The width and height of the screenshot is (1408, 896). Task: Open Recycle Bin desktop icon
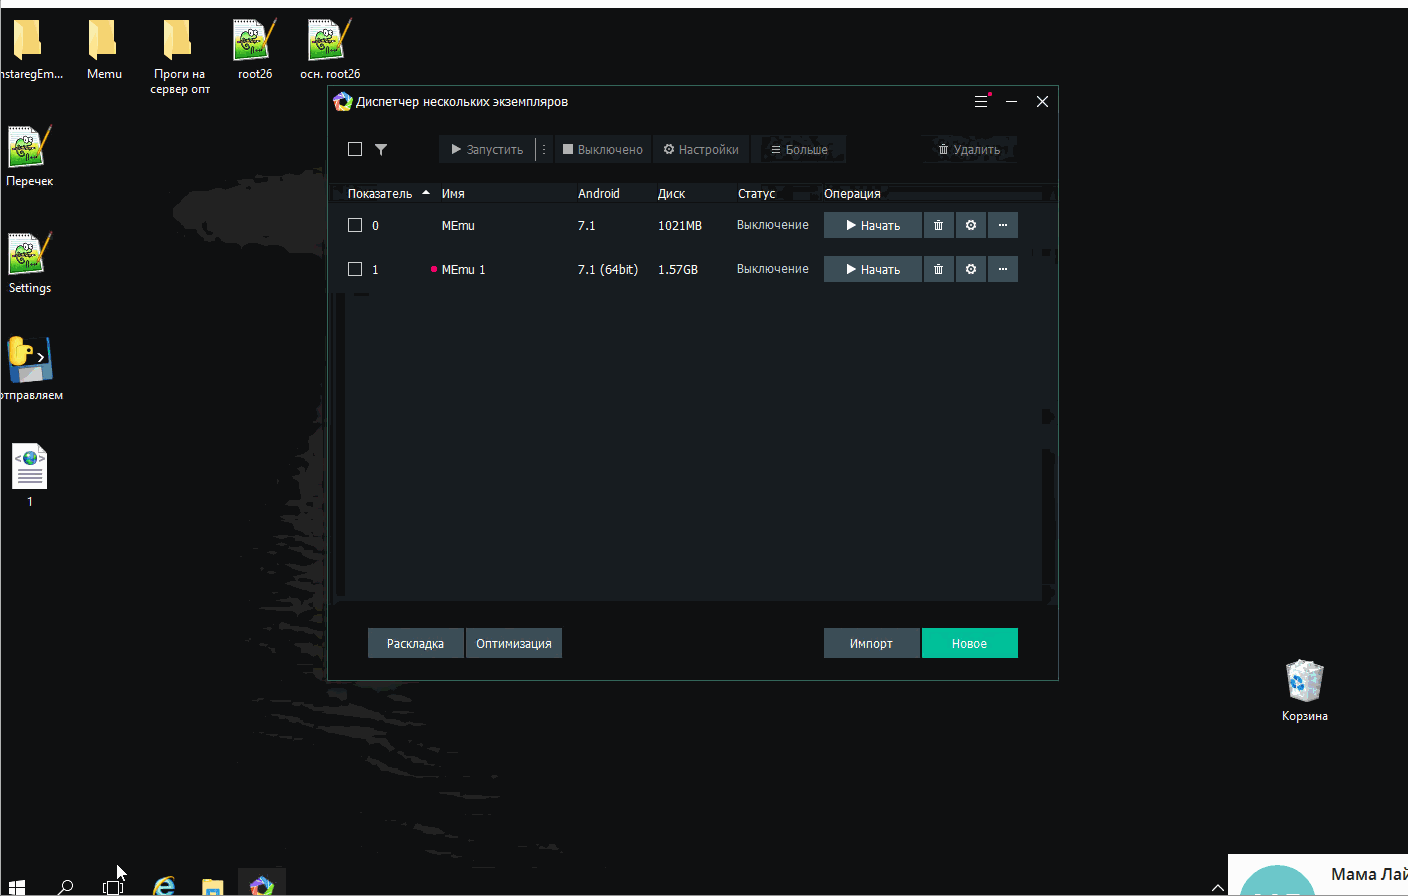[1304, 682]
